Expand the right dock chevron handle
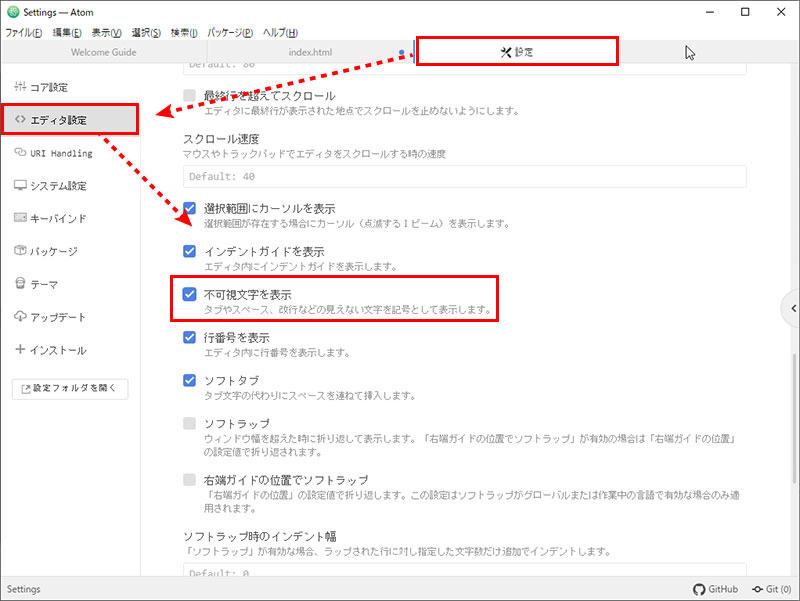The image size is (800, 601). click(792, 308)
